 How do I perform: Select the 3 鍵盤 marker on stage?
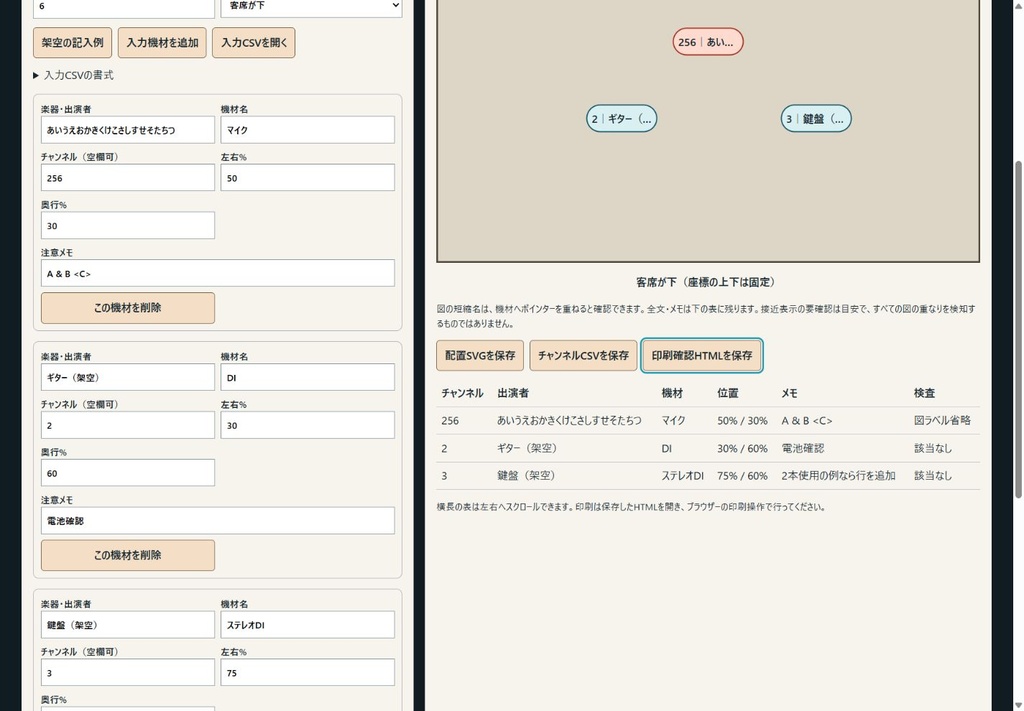(x=816, y=118)
